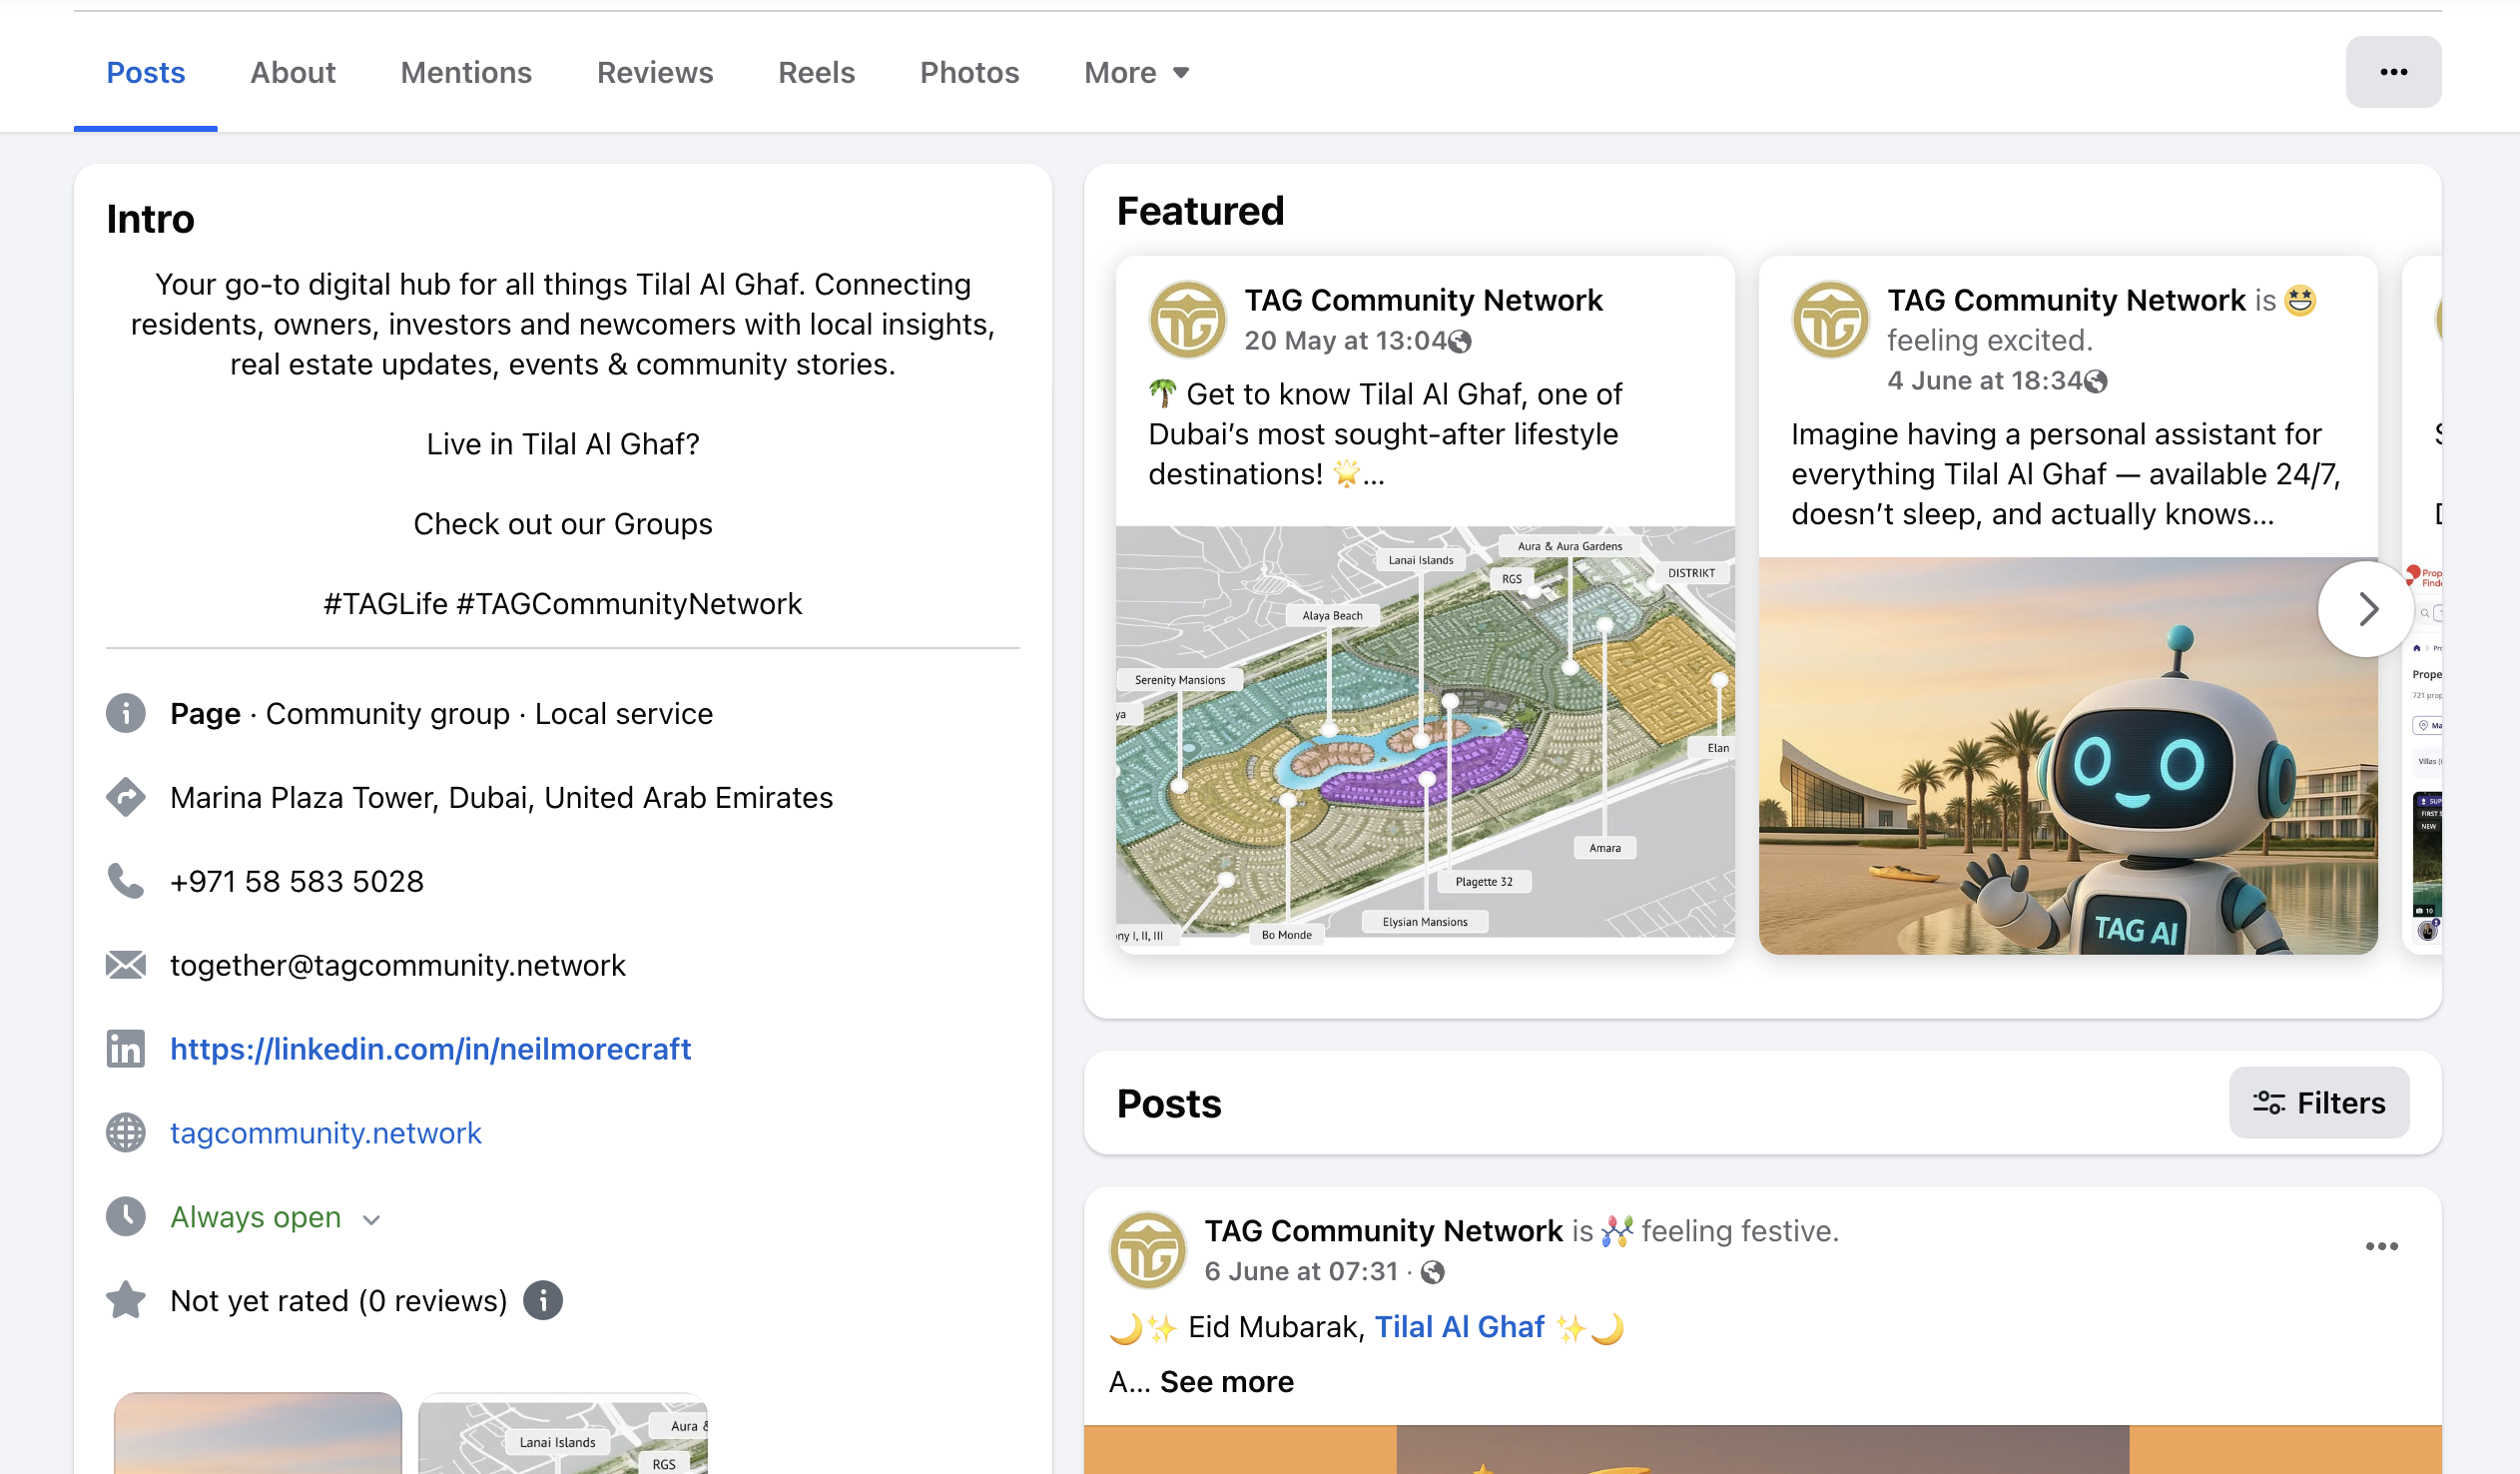2520x1474 pixels.
Task: Click the #TAGLife #TAGCommunityNetwork hashtags text
Action: coord(562,604)
